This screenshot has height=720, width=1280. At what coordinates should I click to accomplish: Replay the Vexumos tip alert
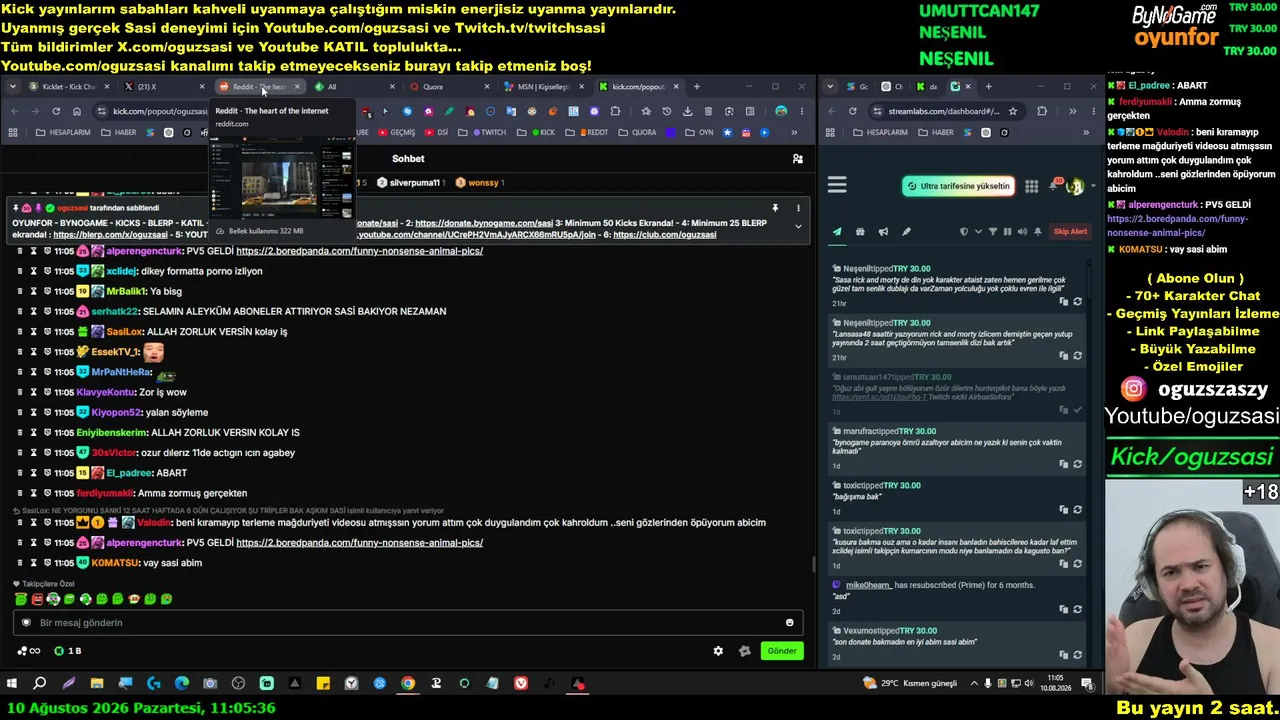tap(1077, 656)
